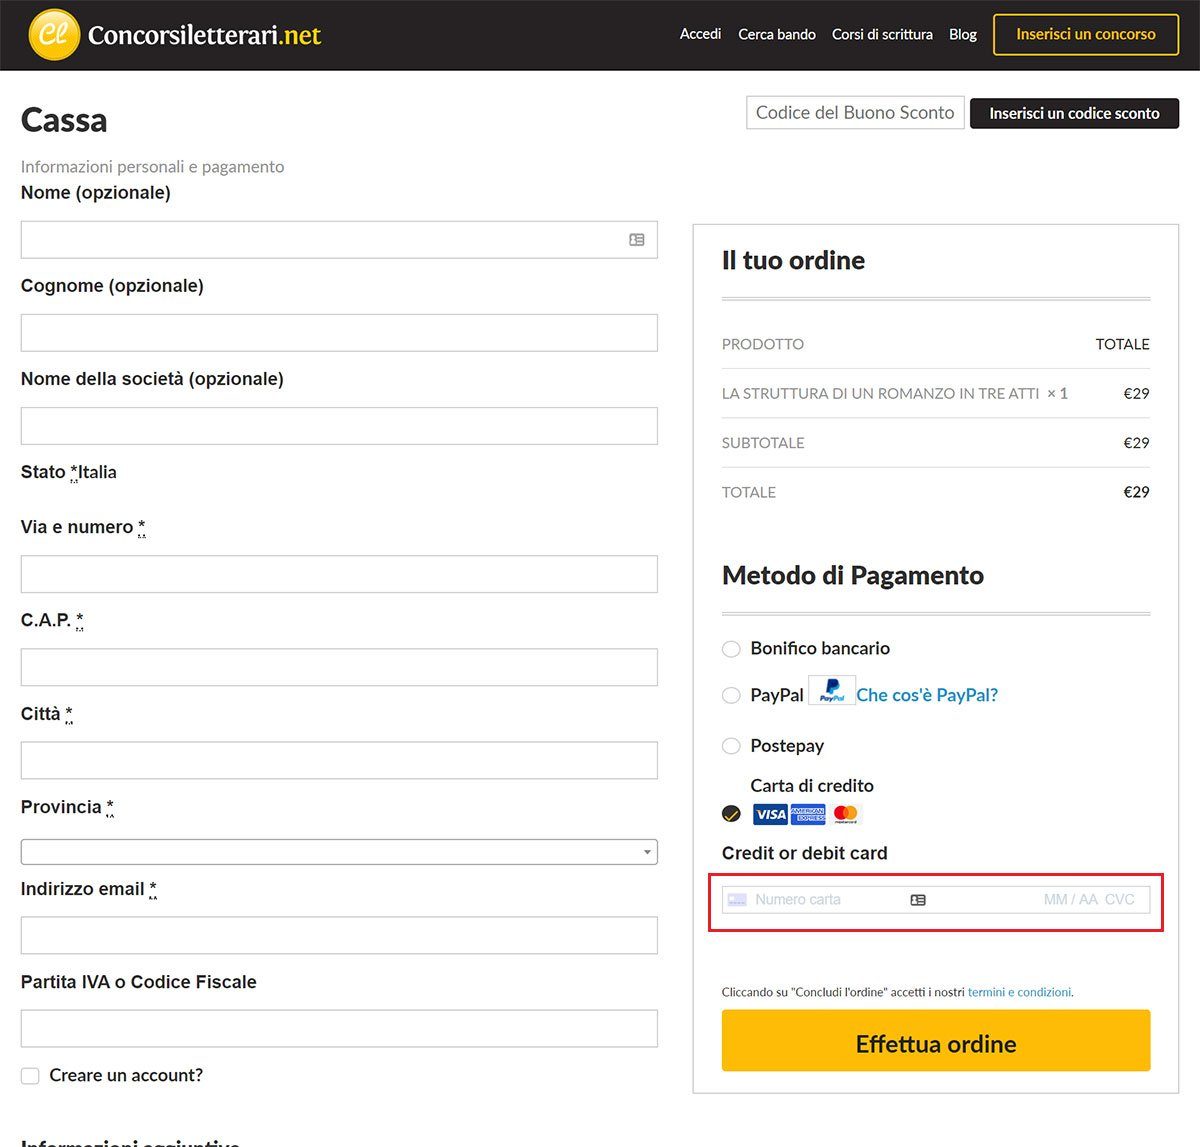Open the Accedi menu item
The height and width of the screenshot is (1147, 1200).
tap(700, 34)
